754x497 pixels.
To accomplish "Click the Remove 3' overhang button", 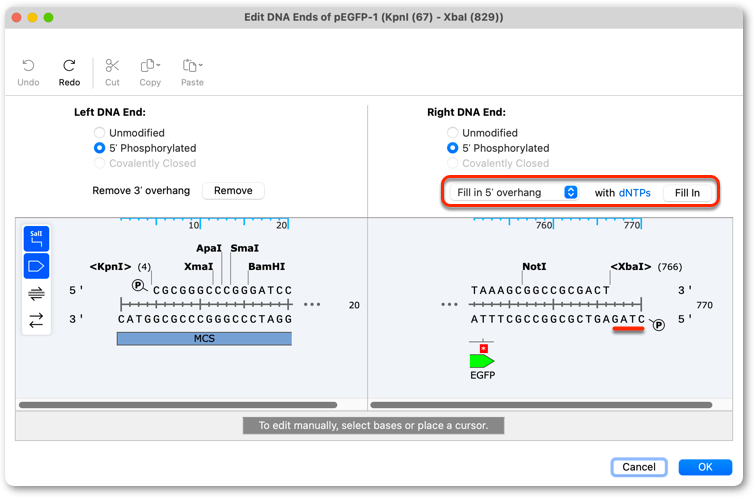I will pyautogui.click(x=233, y=191).
